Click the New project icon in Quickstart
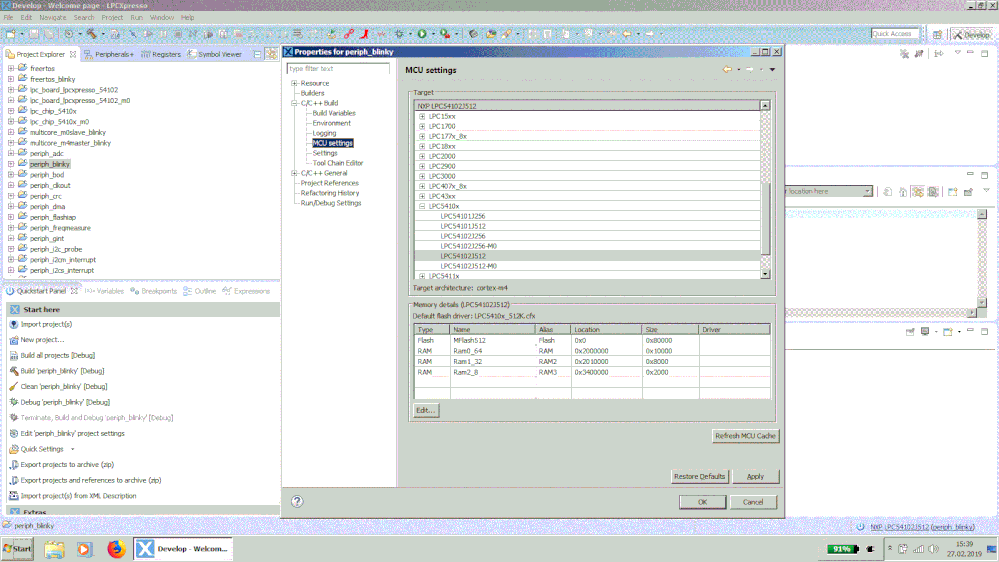 [x=14, y=340]
